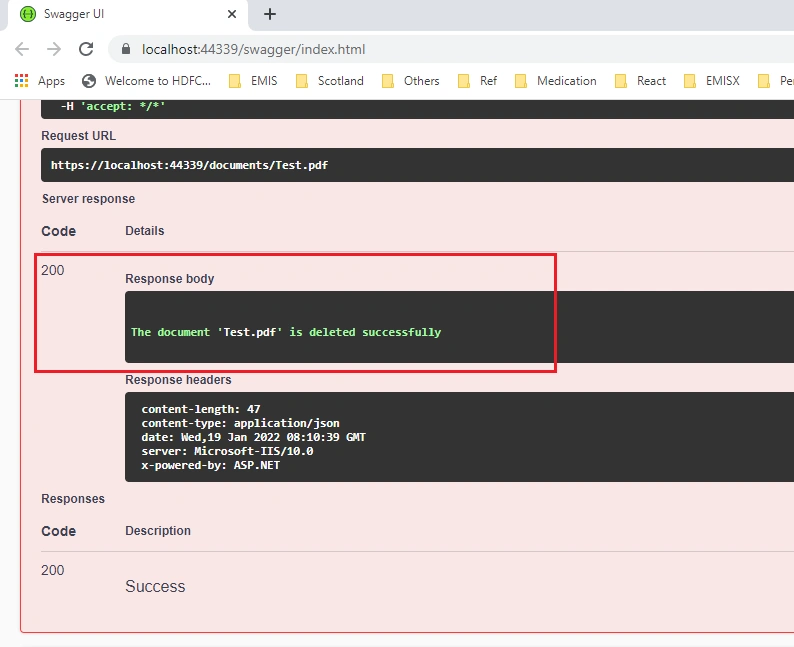The height and width of the screenshot is (647, 794).
Task: Close the Swagger UI tab
Action: pyautogui.click(x=232, y=14)
